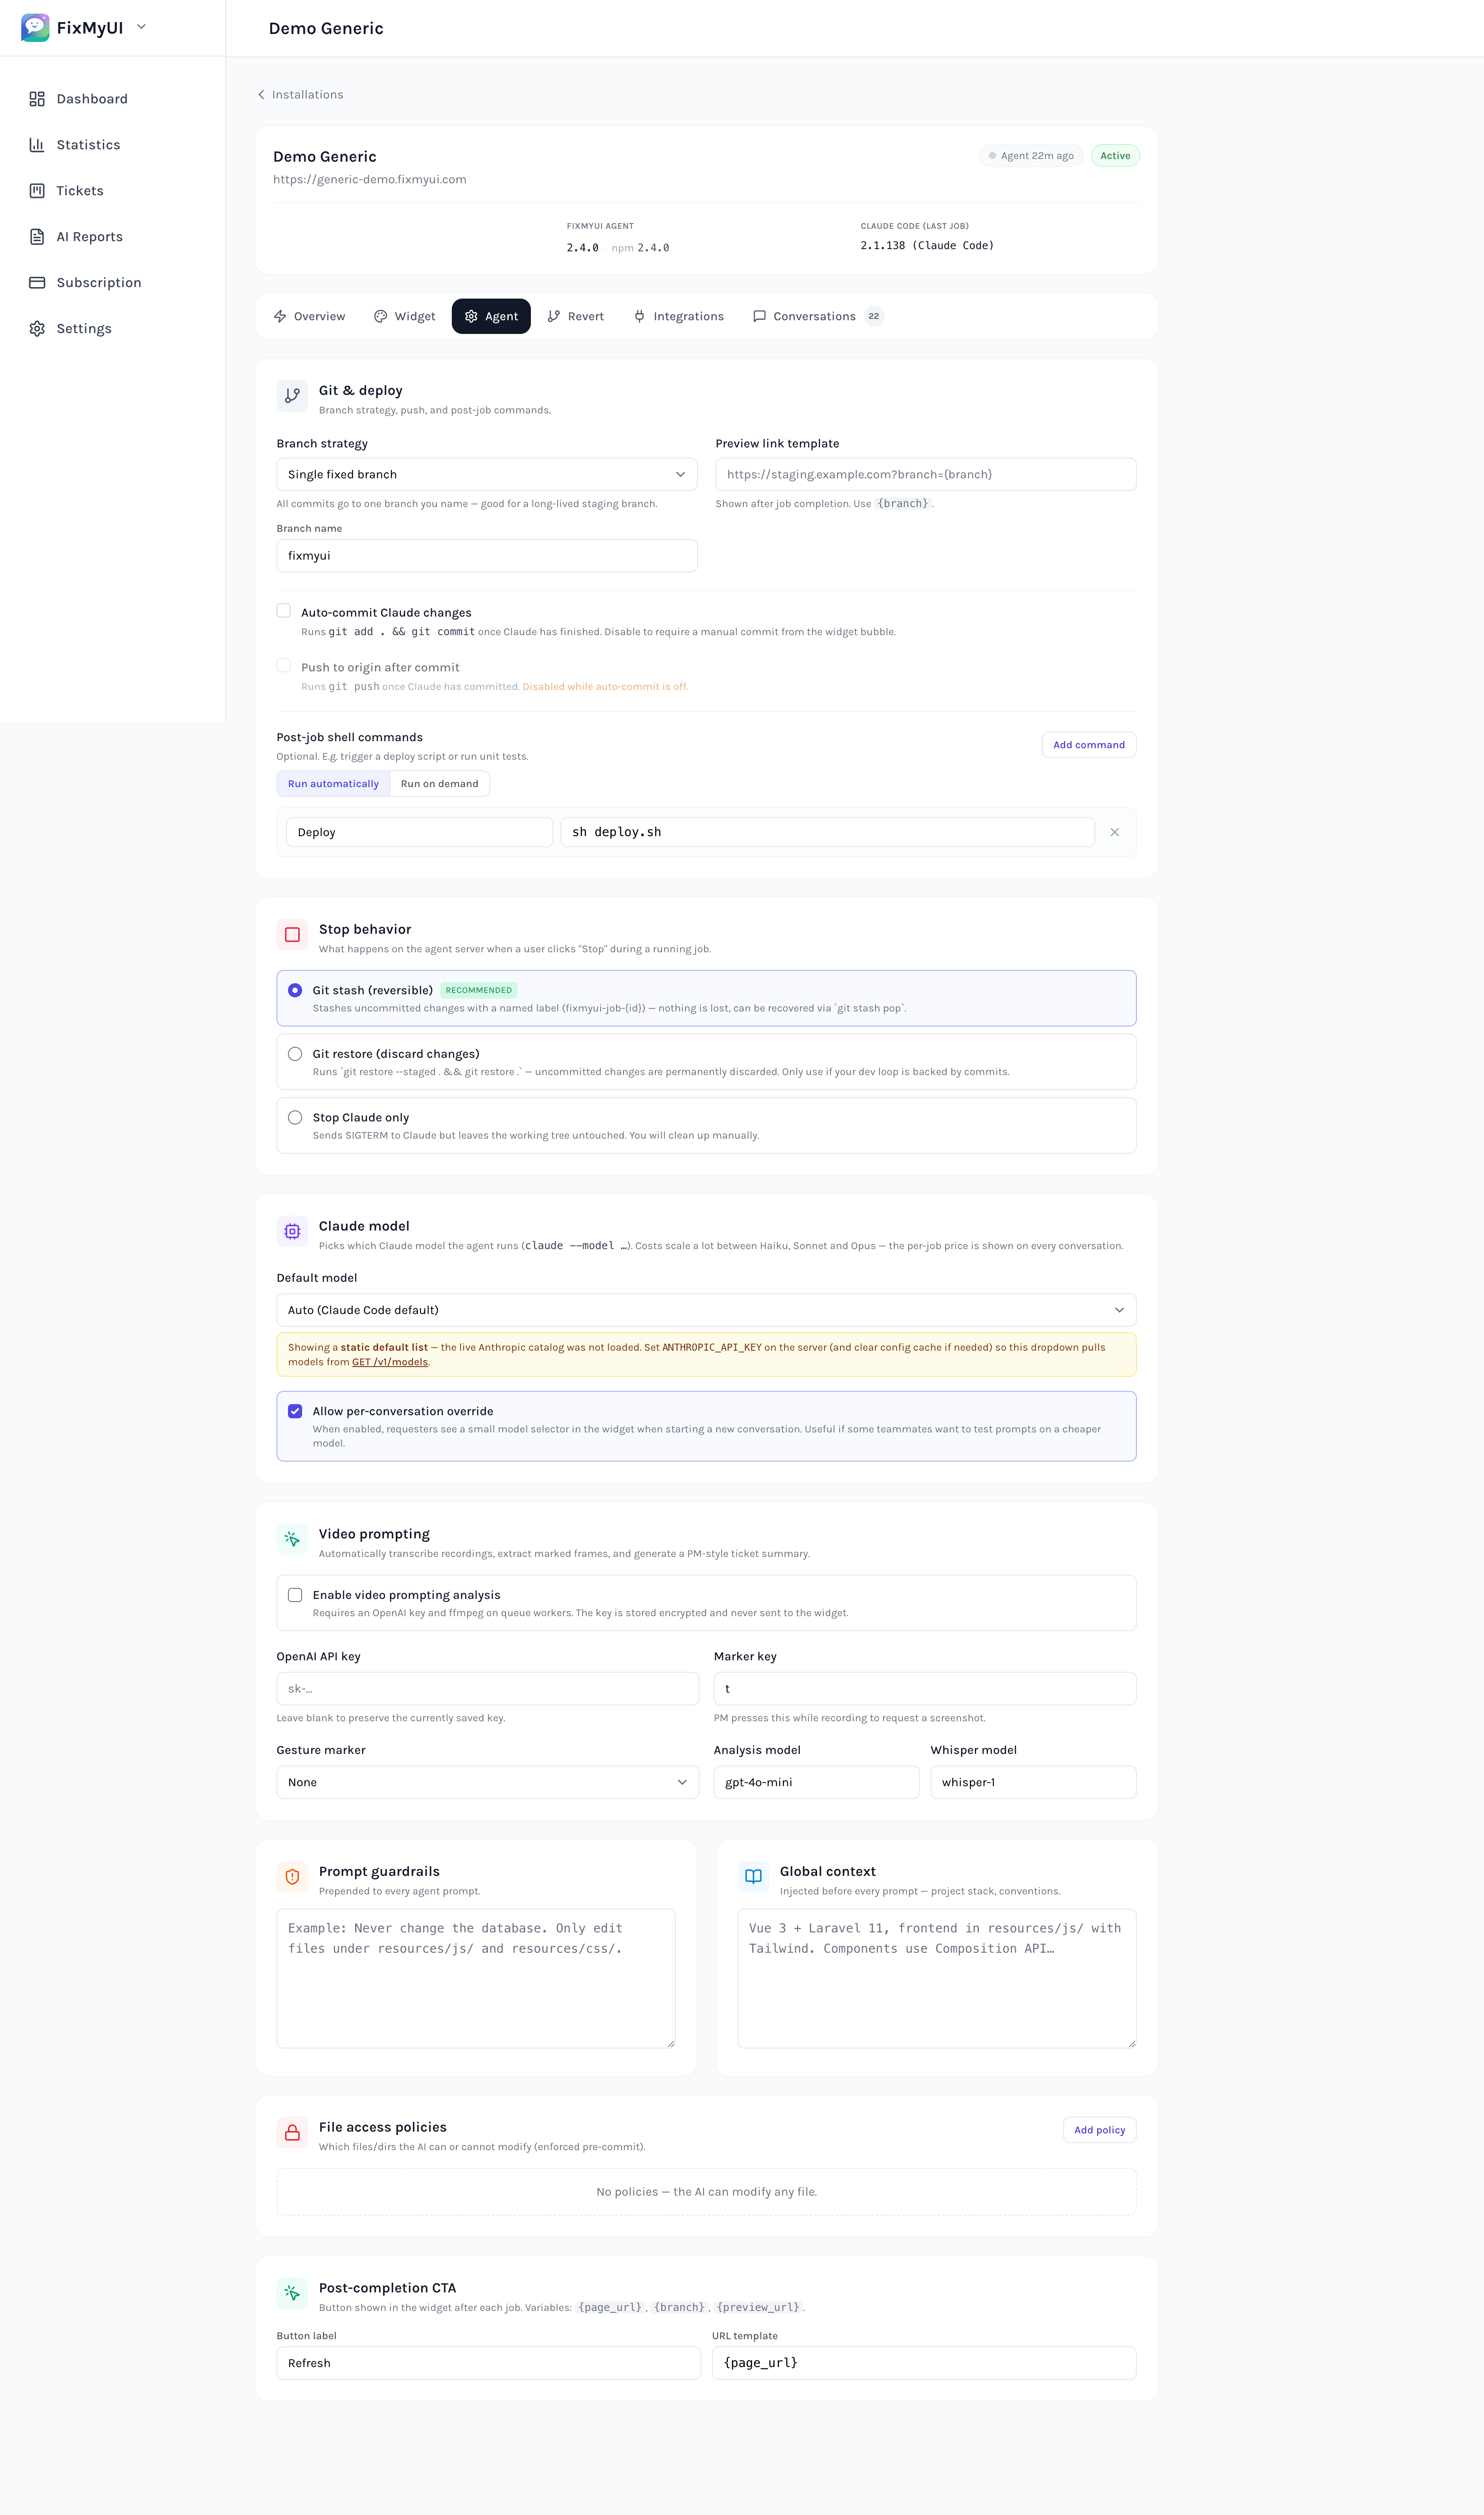Toggle Allow per-conversation override checkbox
This screenshot has height=2515, width=1484.
[x=295, y=1412]
